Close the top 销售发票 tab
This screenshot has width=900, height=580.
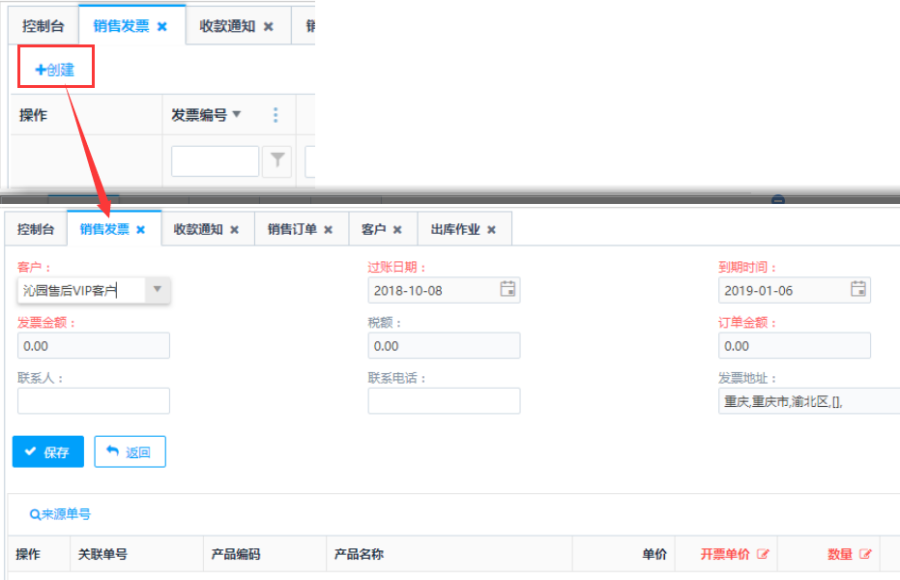[x=163, y=27]
